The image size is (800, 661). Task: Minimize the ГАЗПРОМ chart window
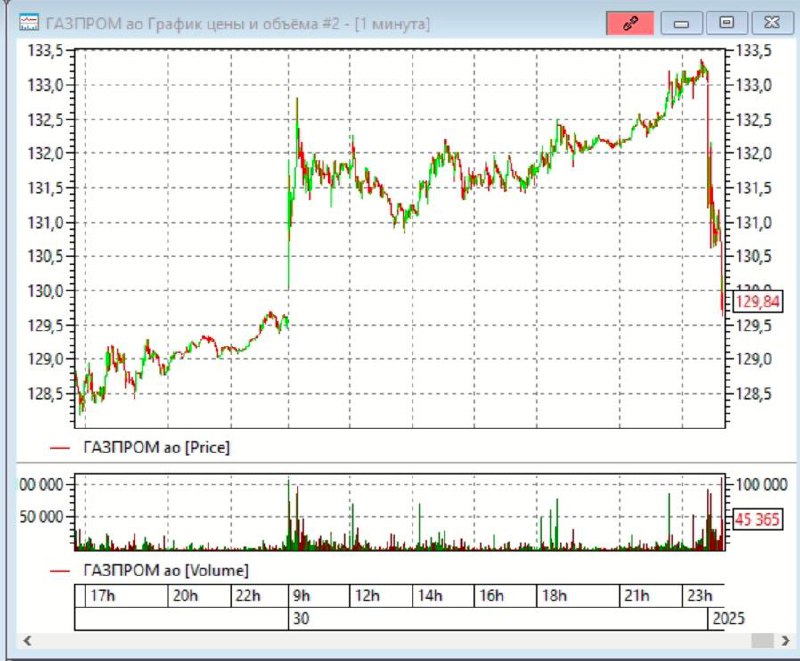[x=681, y=23]
